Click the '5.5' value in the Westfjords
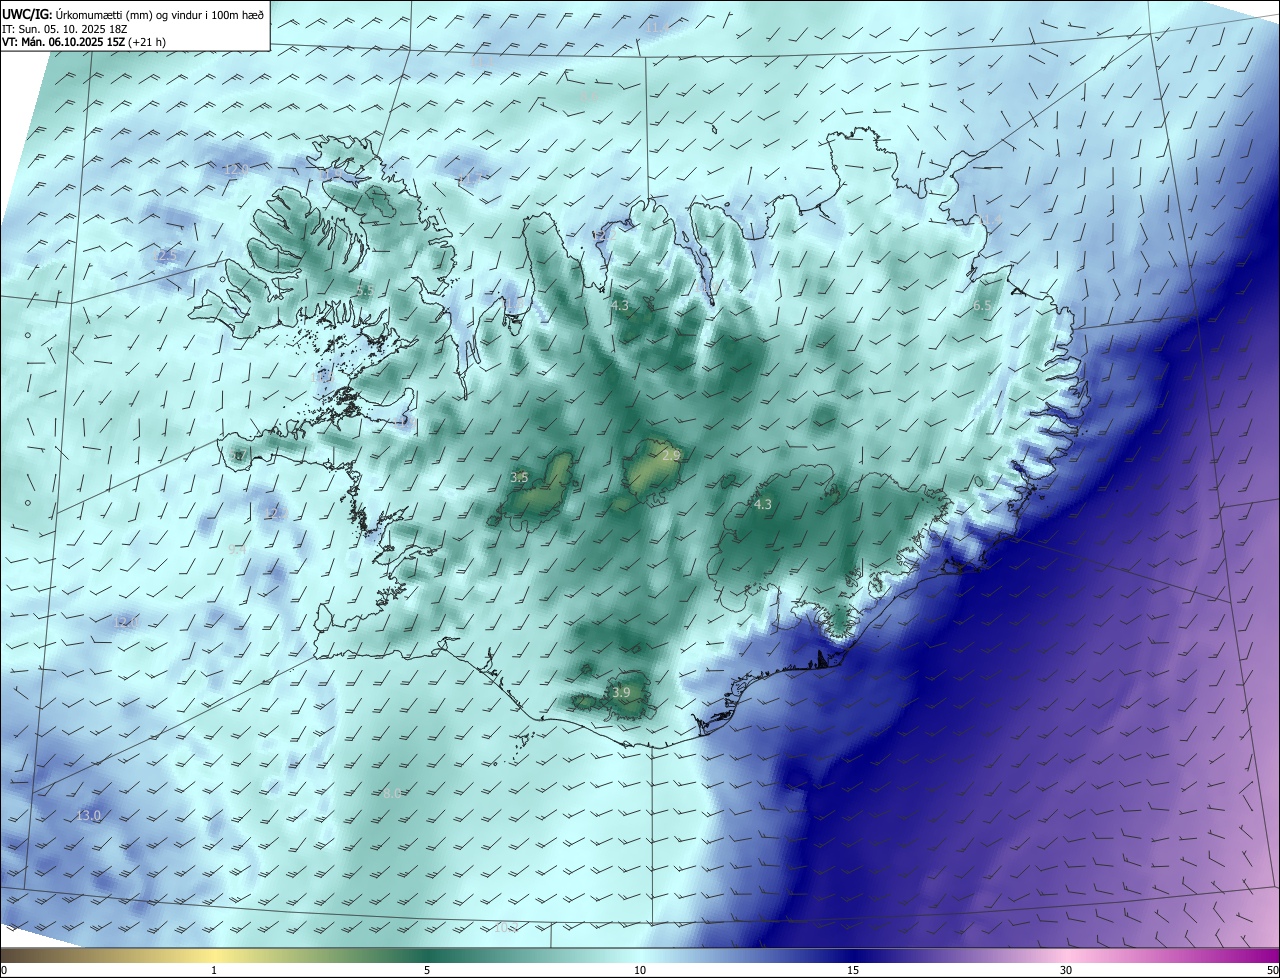This screenshot has height=978, width=1280. point(364,290)
